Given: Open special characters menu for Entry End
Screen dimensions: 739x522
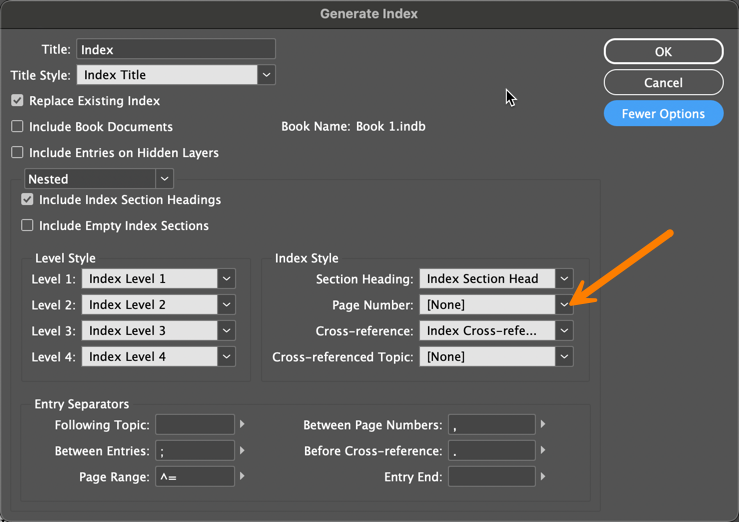Looking at the screenshot, I should (x=543, y=477).
